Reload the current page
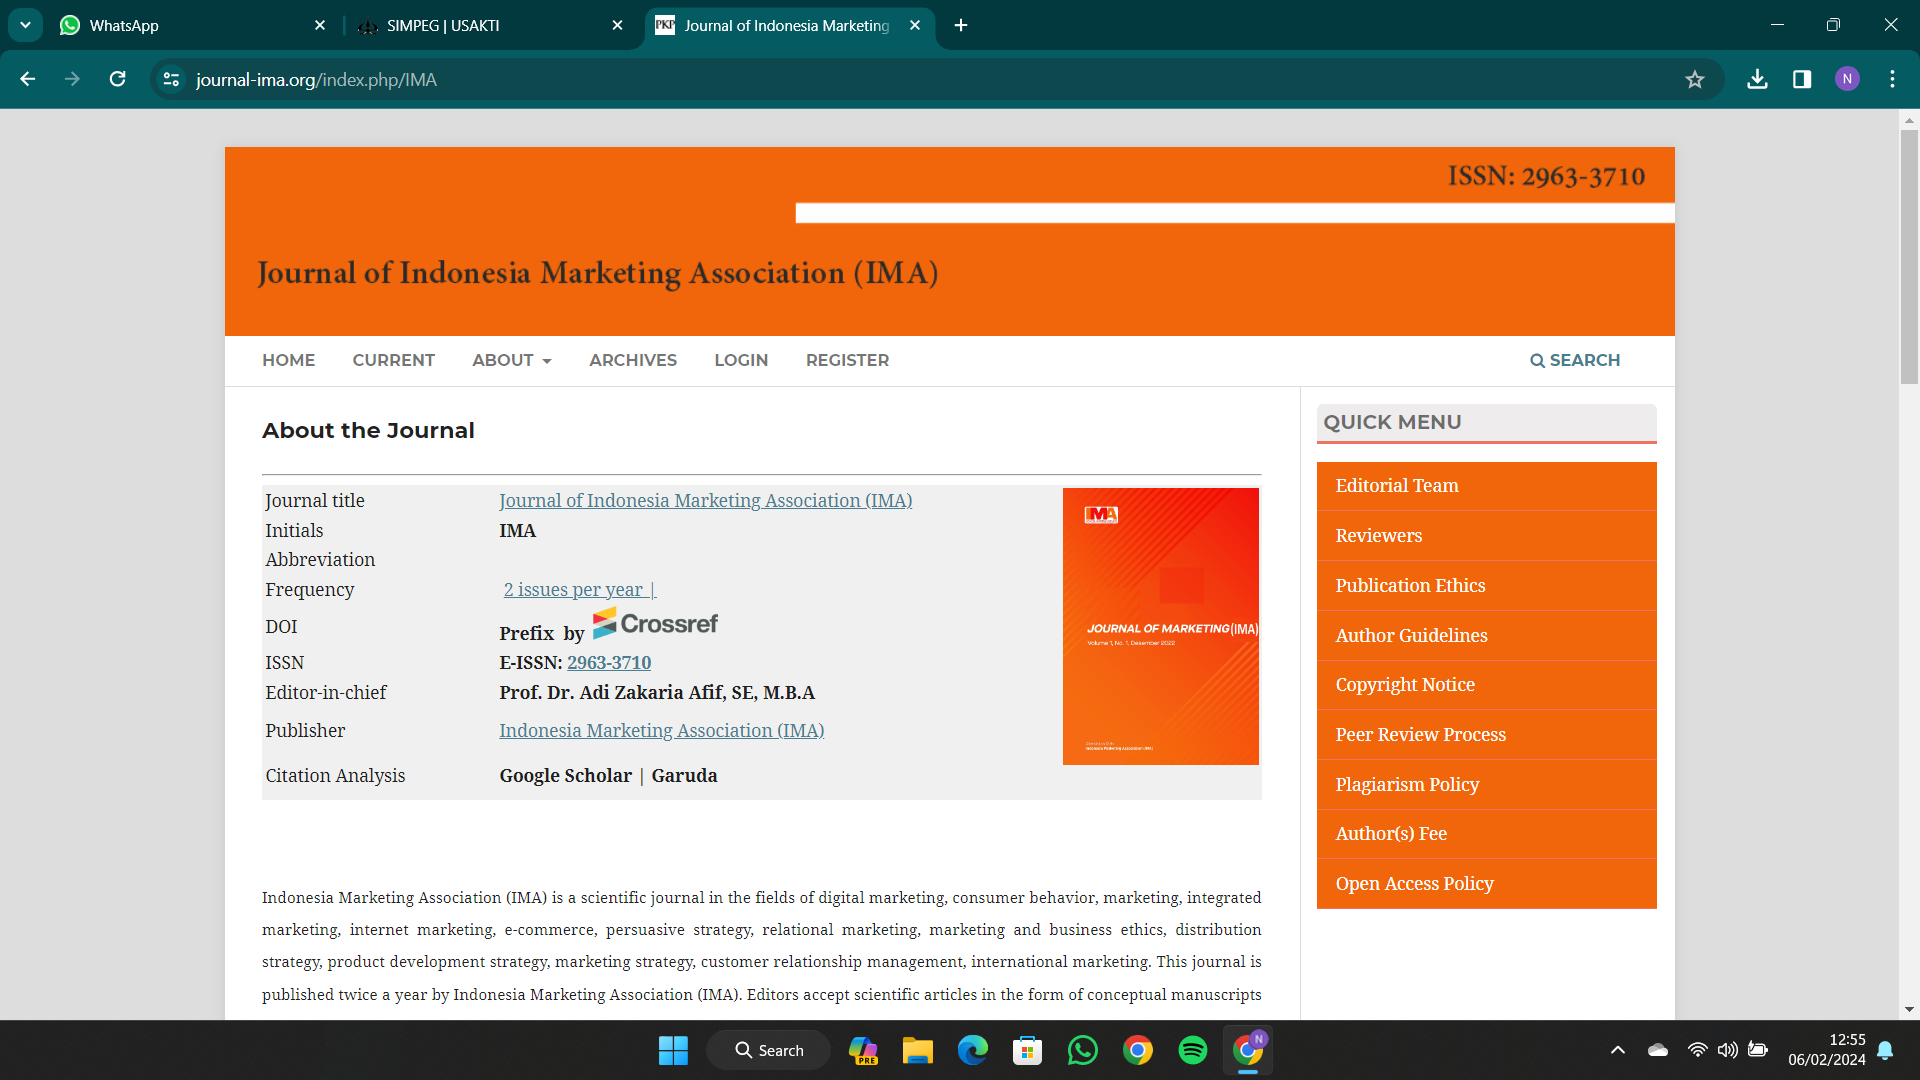 [117, 79]
